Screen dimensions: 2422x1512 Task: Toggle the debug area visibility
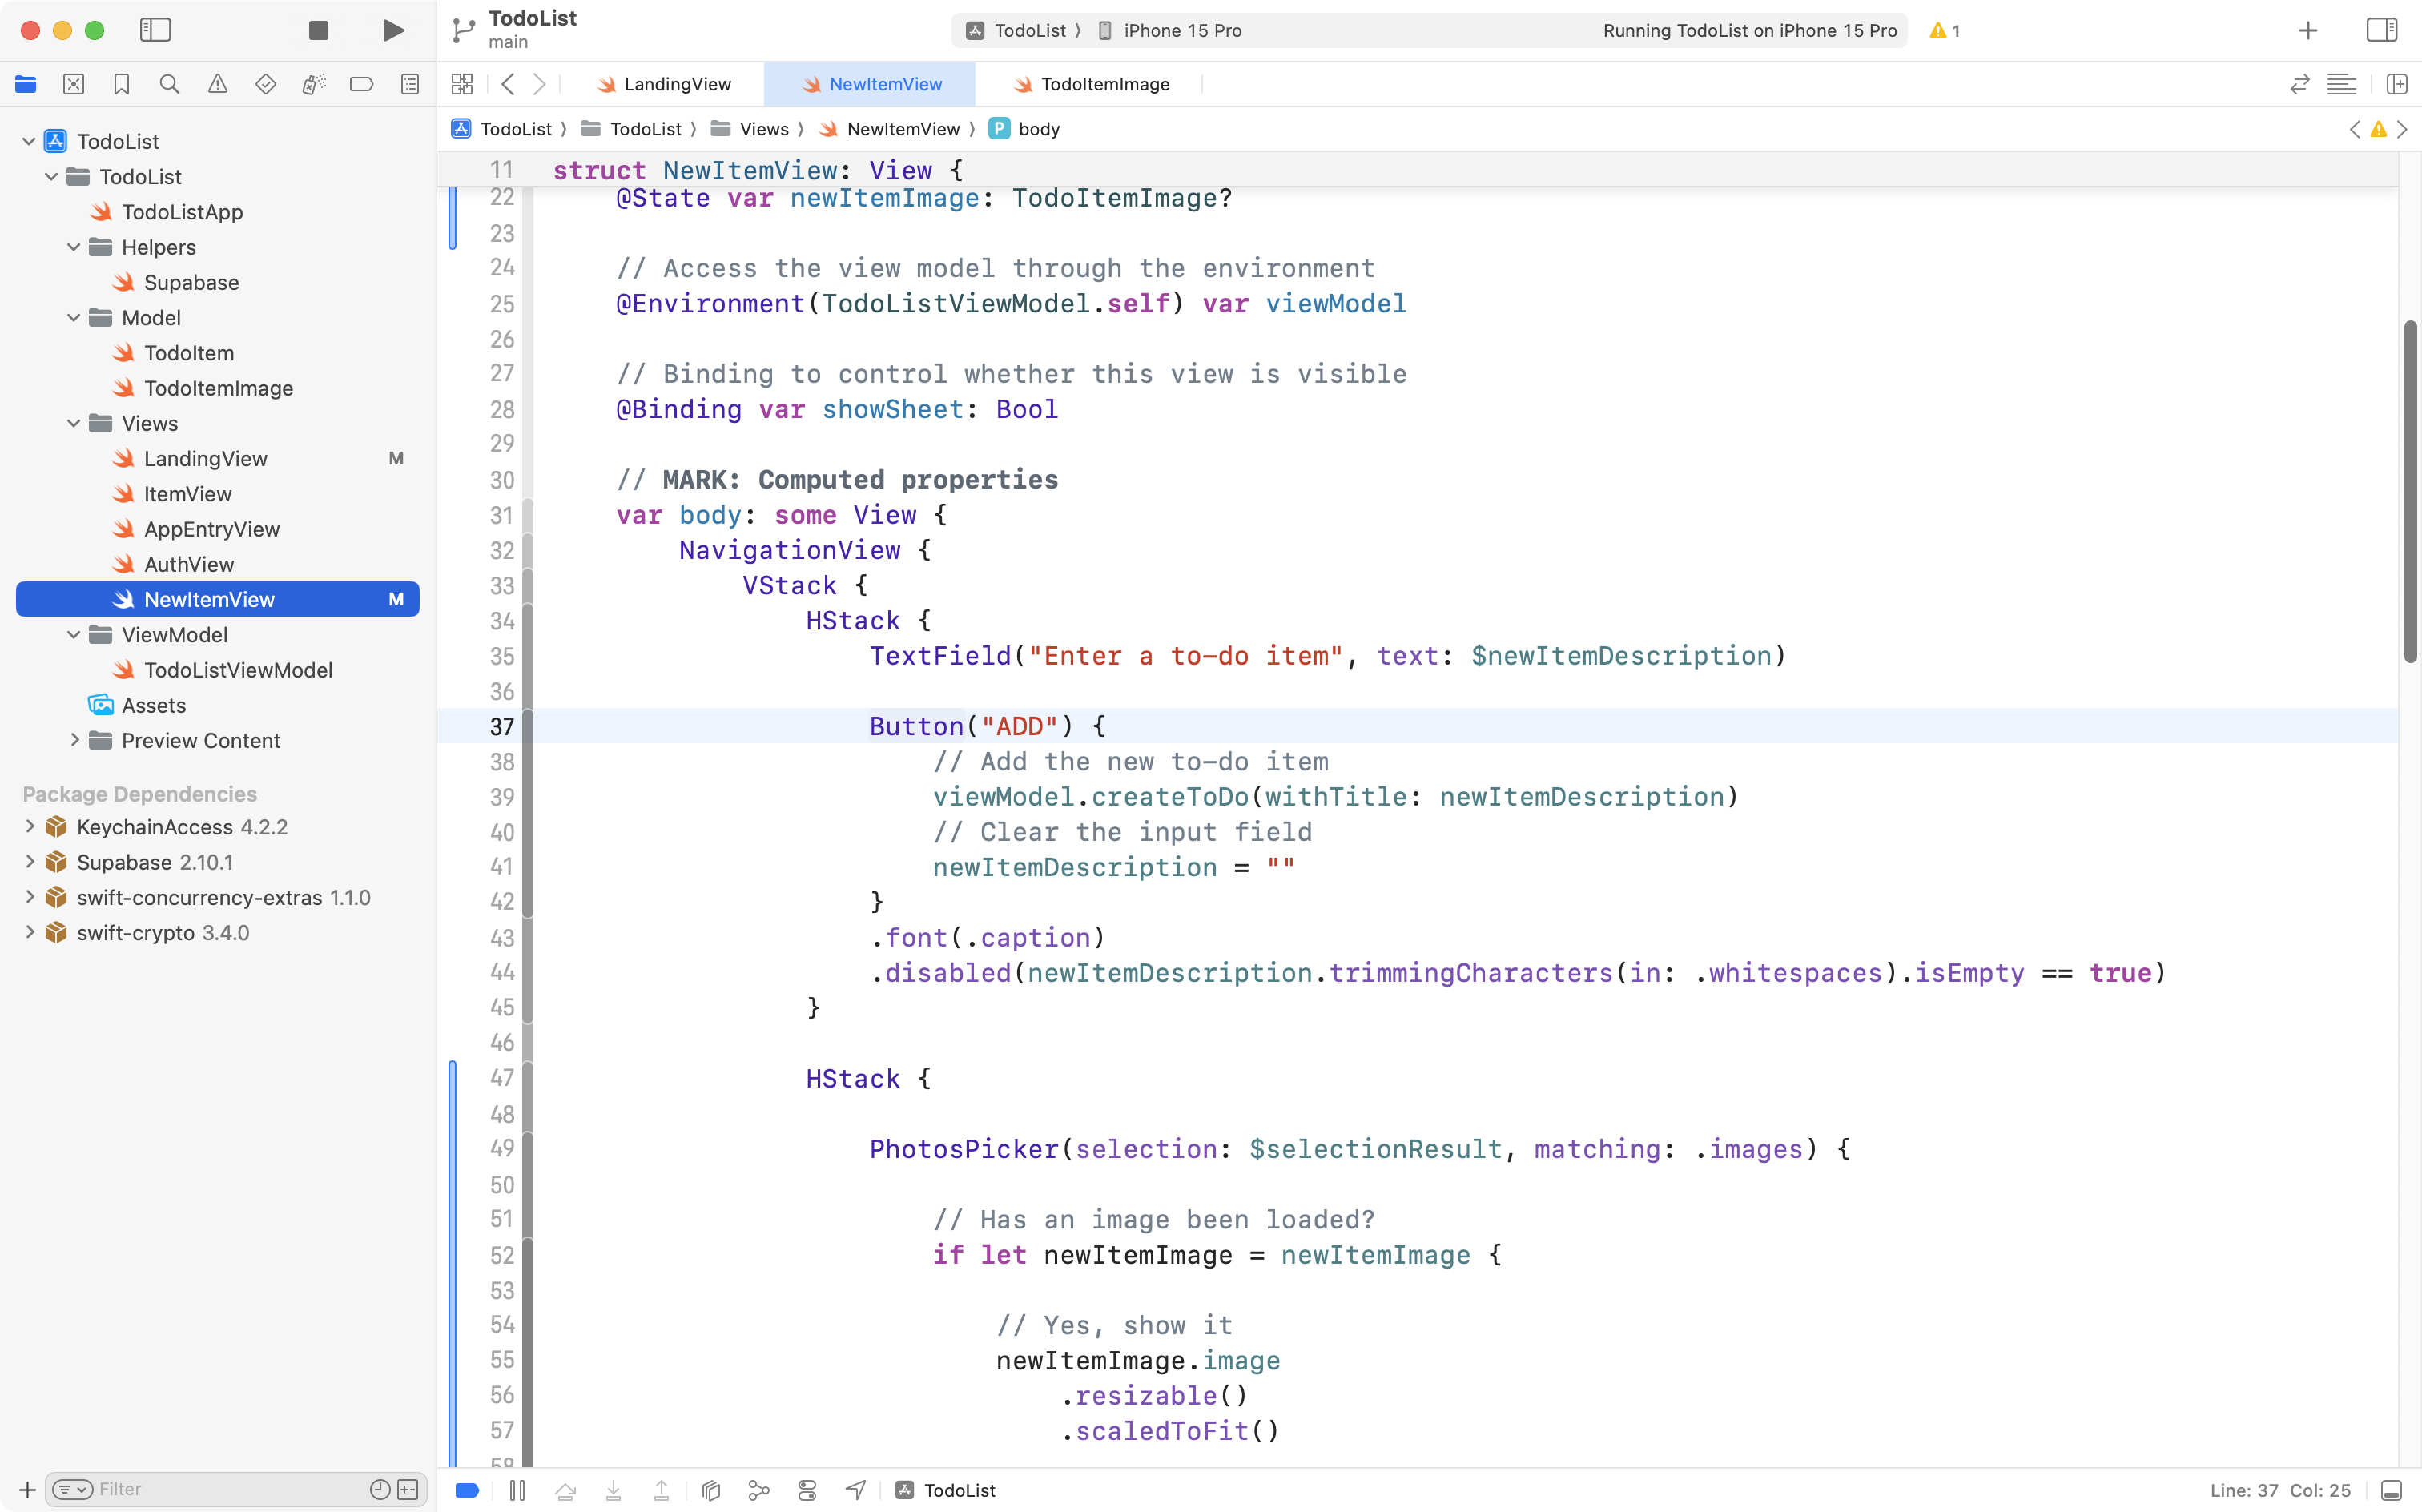2391,1490
